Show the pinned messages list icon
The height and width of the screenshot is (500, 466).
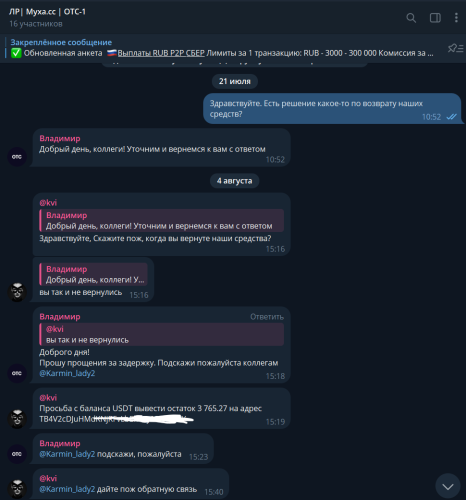coord(455,48)
